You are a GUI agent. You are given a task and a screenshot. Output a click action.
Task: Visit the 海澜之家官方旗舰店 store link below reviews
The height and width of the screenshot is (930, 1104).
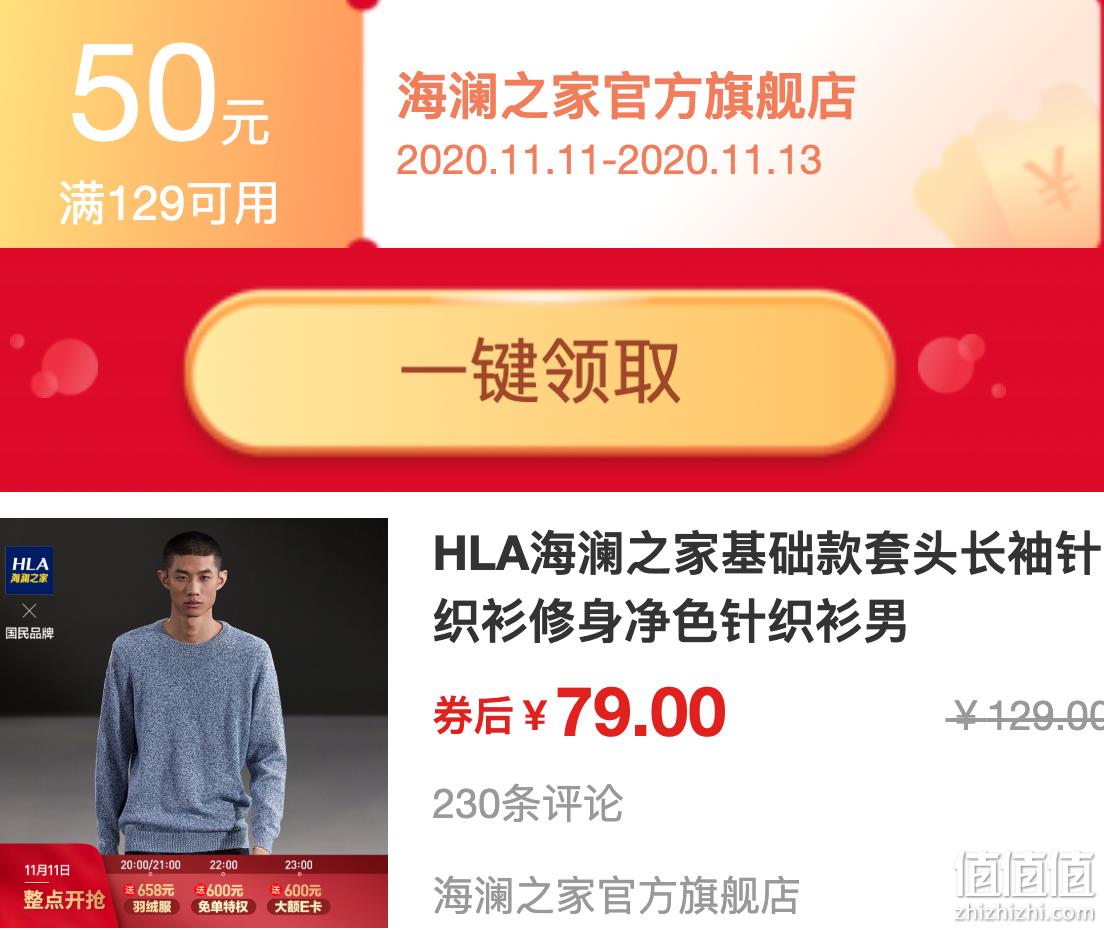point(616,896)
